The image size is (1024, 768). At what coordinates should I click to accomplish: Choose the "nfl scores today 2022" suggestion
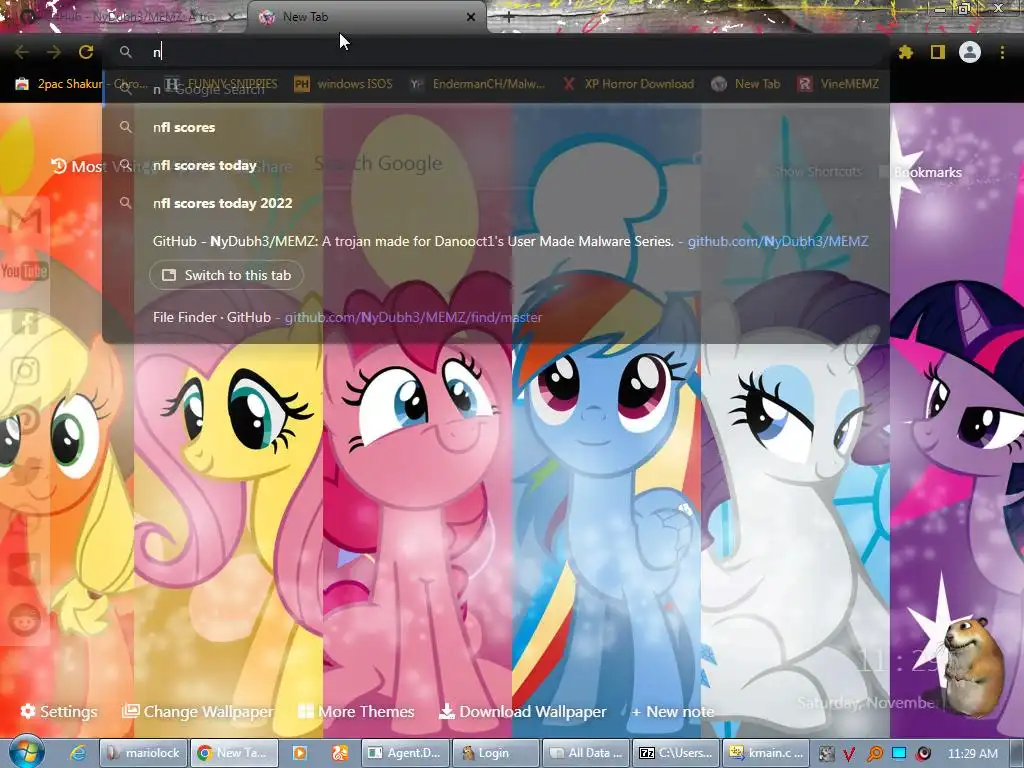tap(496, 203)
